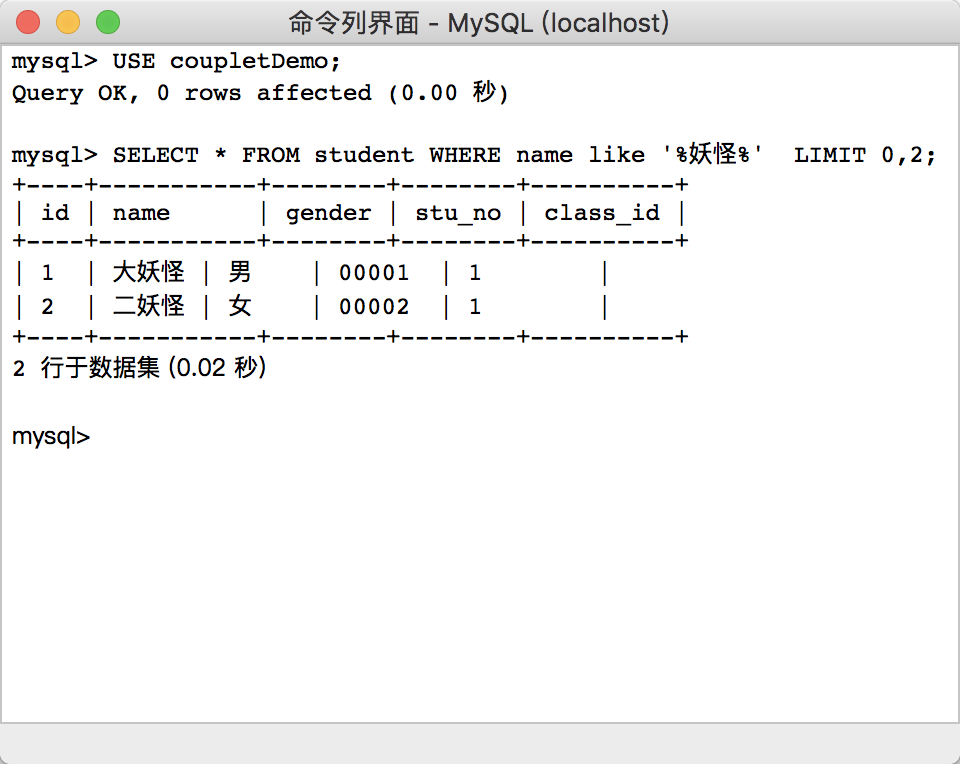This screenshot has height=764, width=960.
Task: Click the USE coupletDemo; command text
Action: [x=226, y=61]
